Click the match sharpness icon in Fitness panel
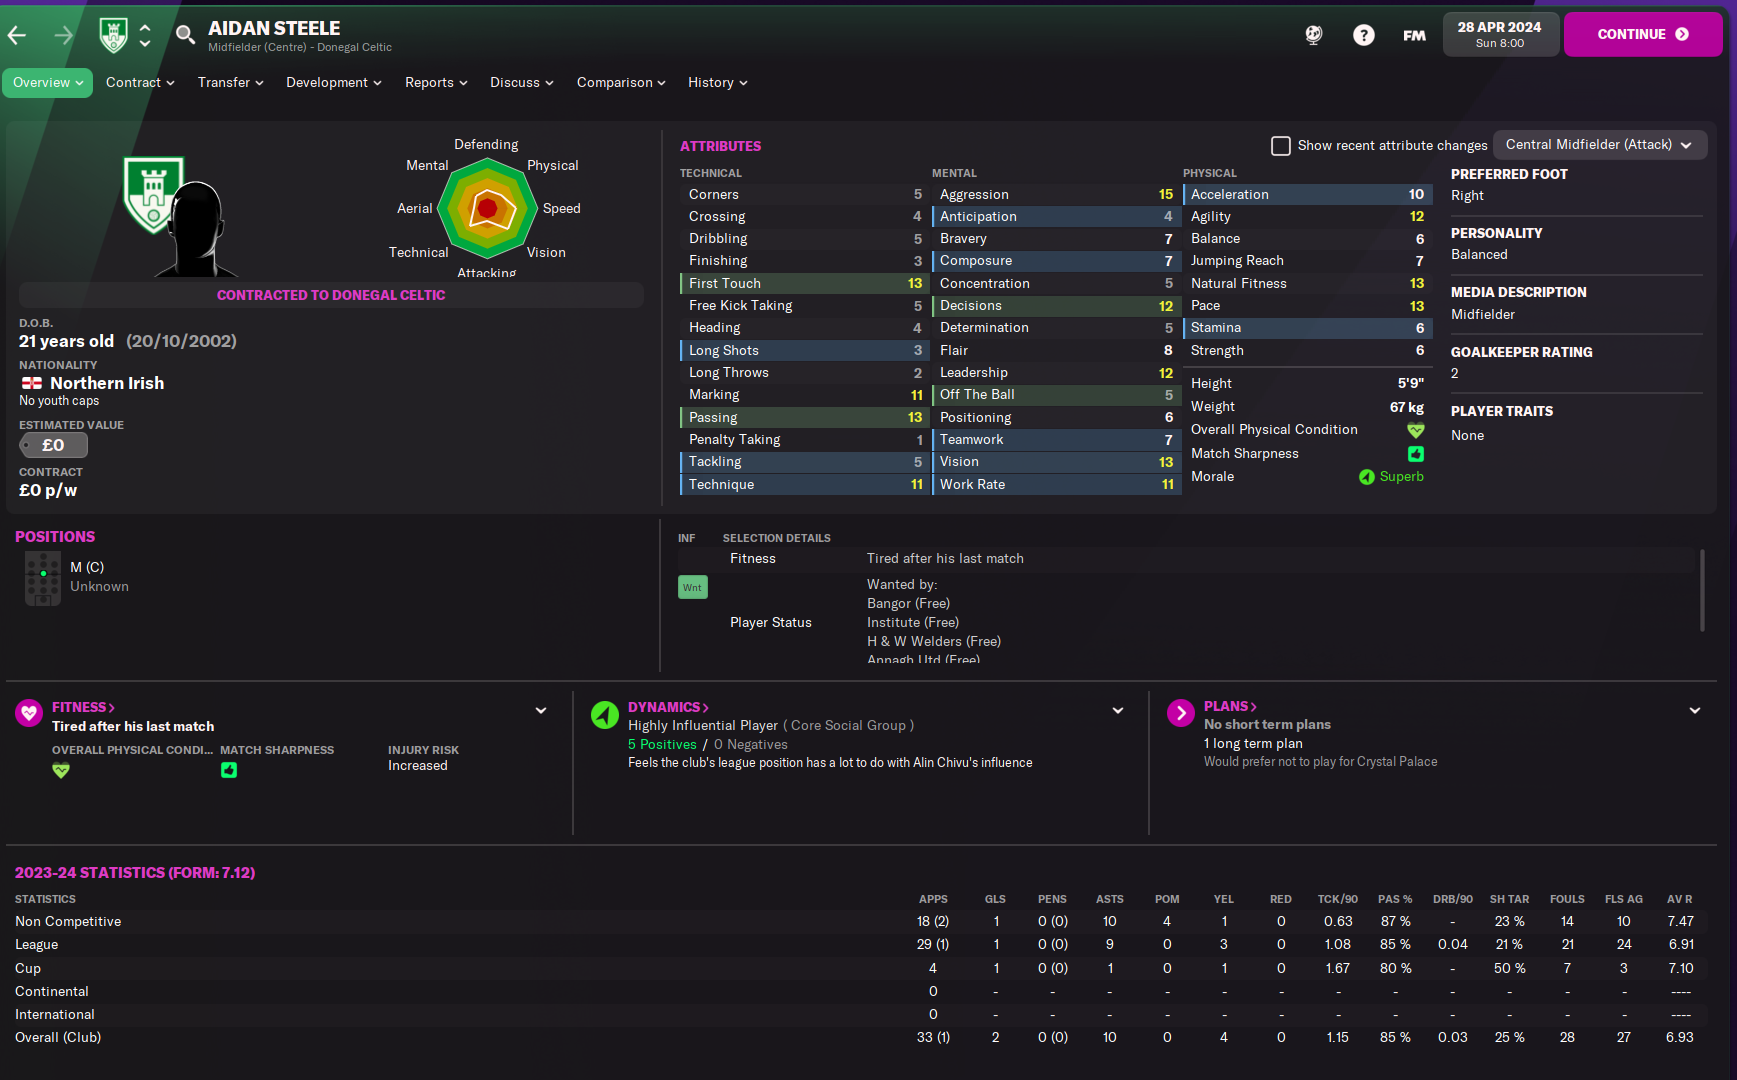The height and width of the screenshot is (1080, 1737). 229,770
